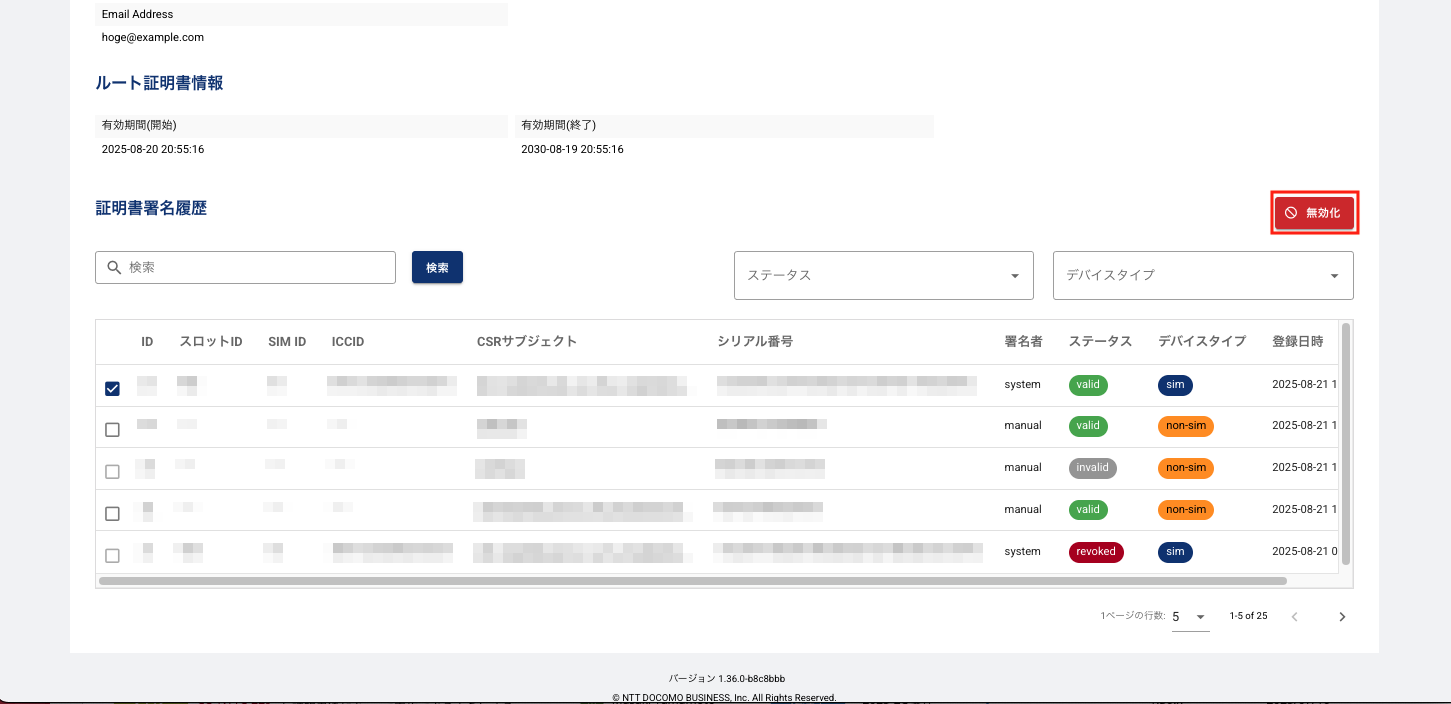Click the vertical scrollbar beside the table
Viewport: 1451px width, 704px height.
1346,443
